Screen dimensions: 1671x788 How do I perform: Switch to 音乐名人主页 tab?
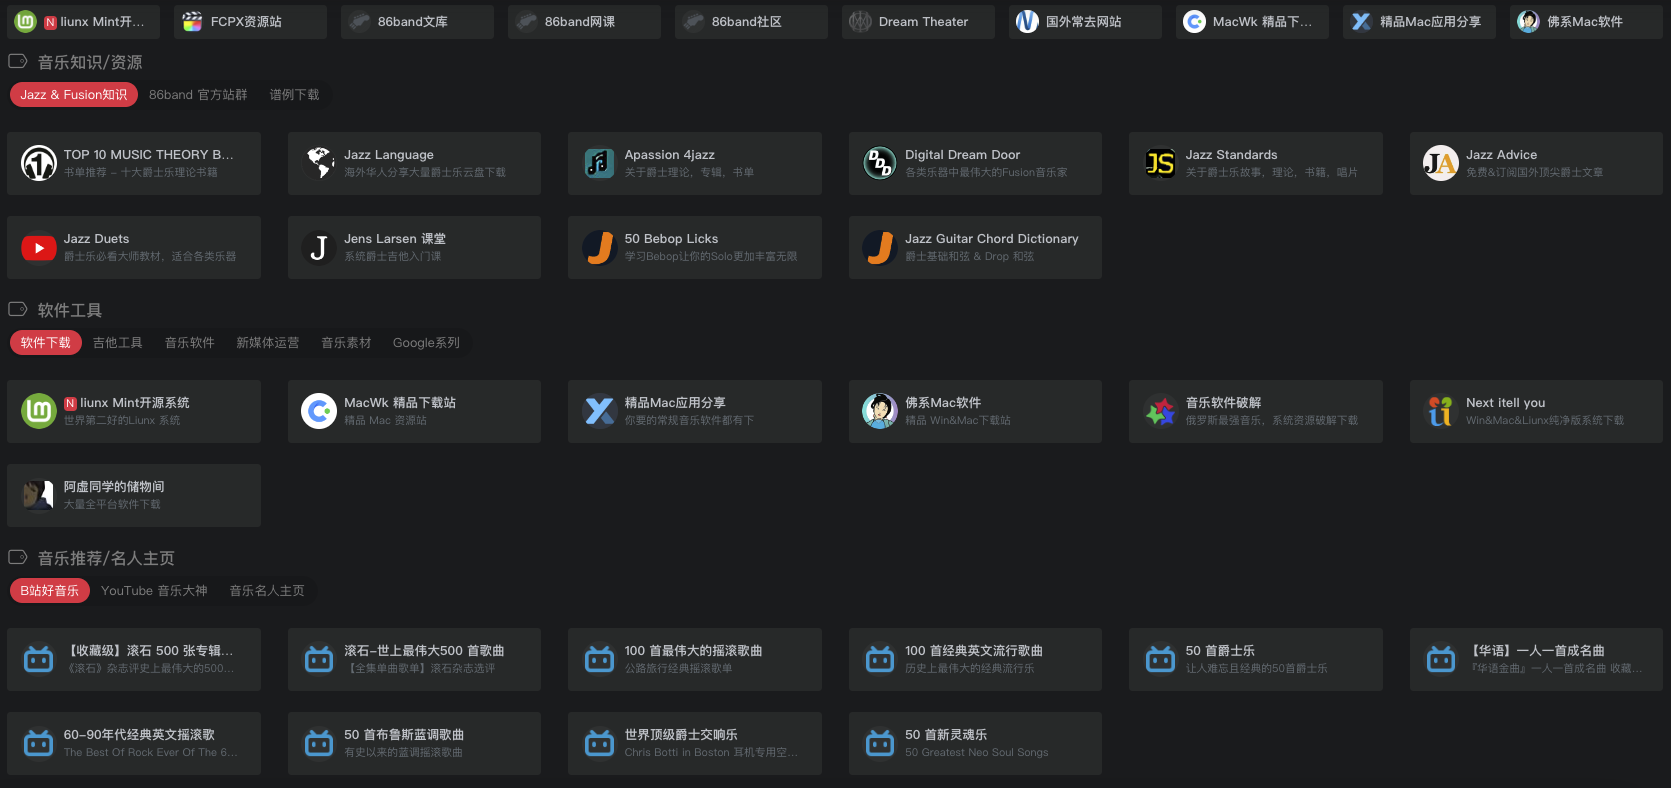(267, 591)
